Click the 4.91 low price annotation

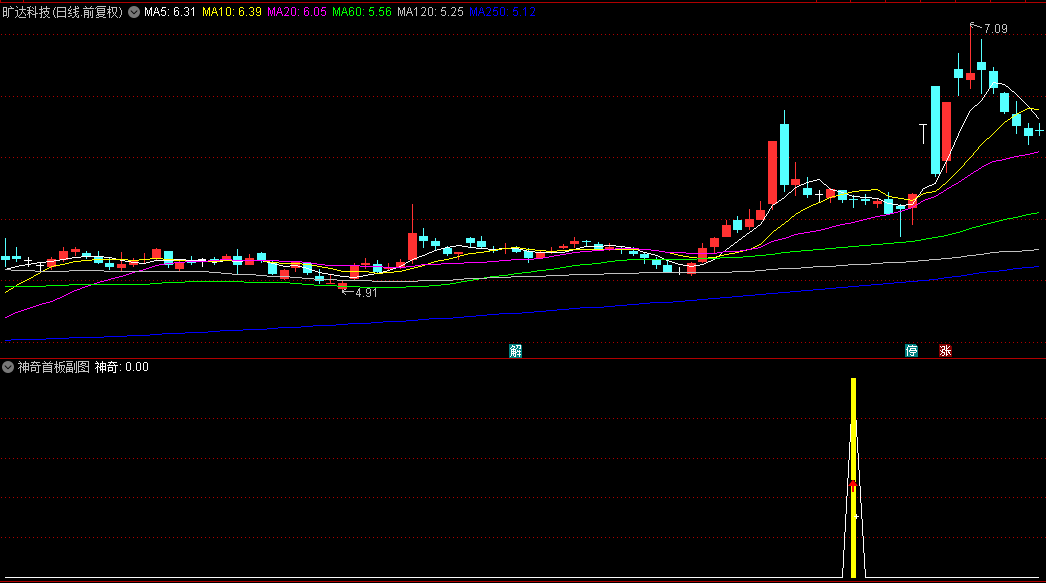pyautogui.click(x=366, y=293)
